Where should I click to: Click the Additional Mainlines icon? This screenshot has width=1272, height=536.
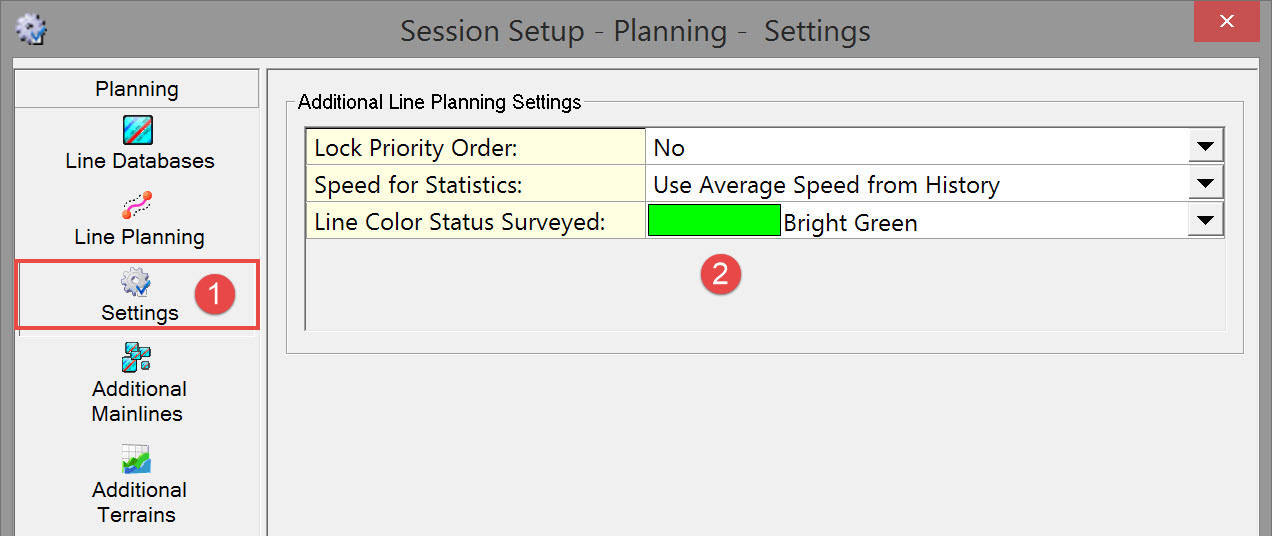(137, 357)
